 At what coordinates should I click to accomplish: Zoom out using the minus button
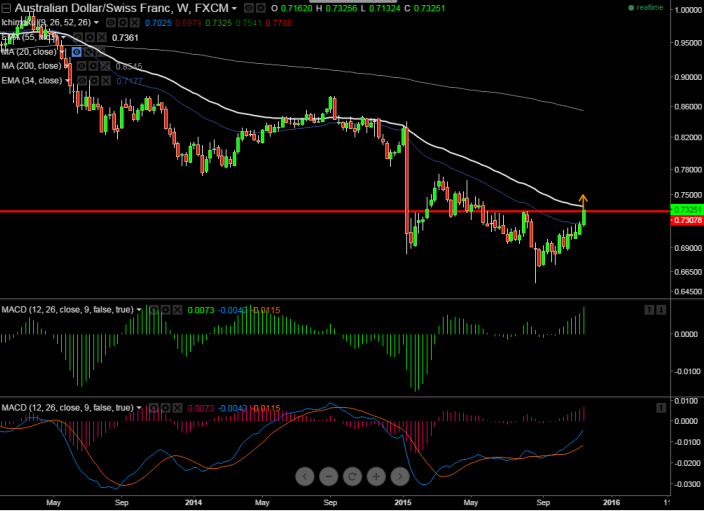coord(329,476)
